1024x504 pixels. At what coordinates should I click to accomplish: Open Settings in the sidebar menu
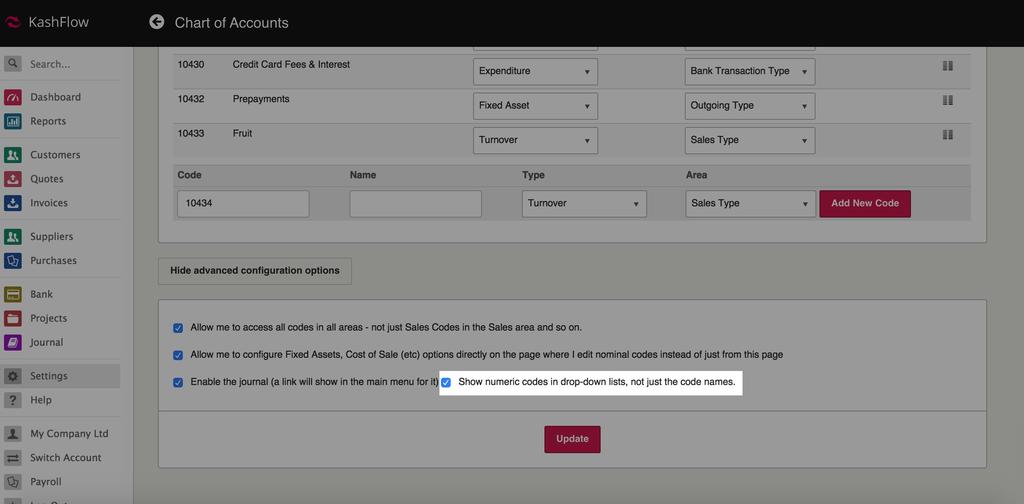(49, 376)
